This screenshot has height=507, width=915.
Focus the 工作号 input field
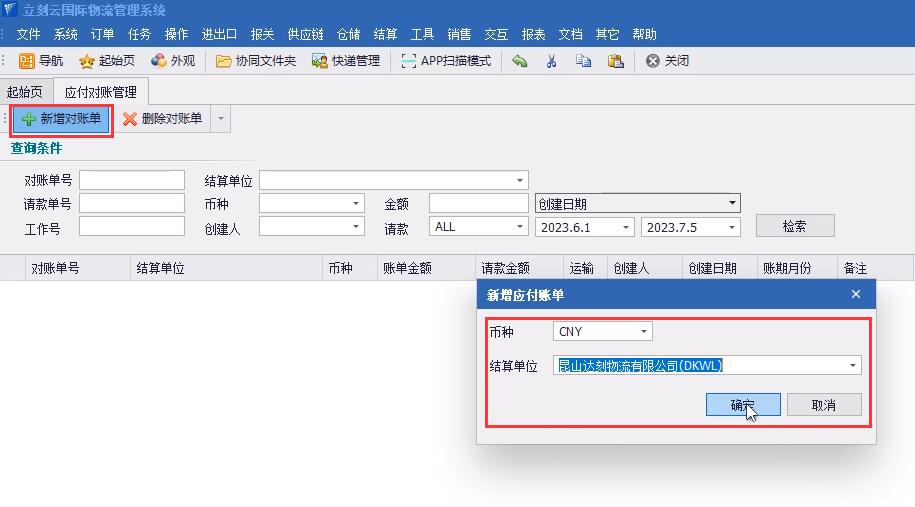tap(132, 226)
